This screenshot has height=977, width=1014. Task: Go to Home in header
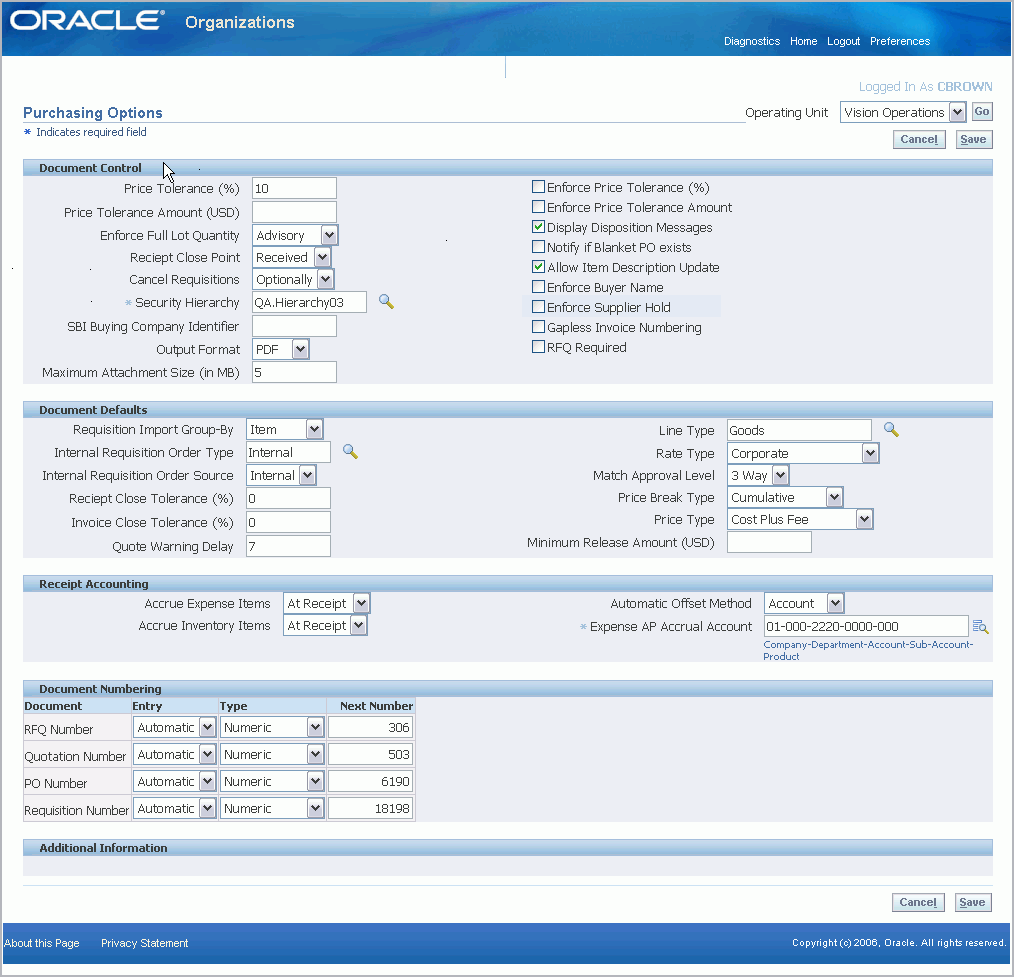coord(803,41)
